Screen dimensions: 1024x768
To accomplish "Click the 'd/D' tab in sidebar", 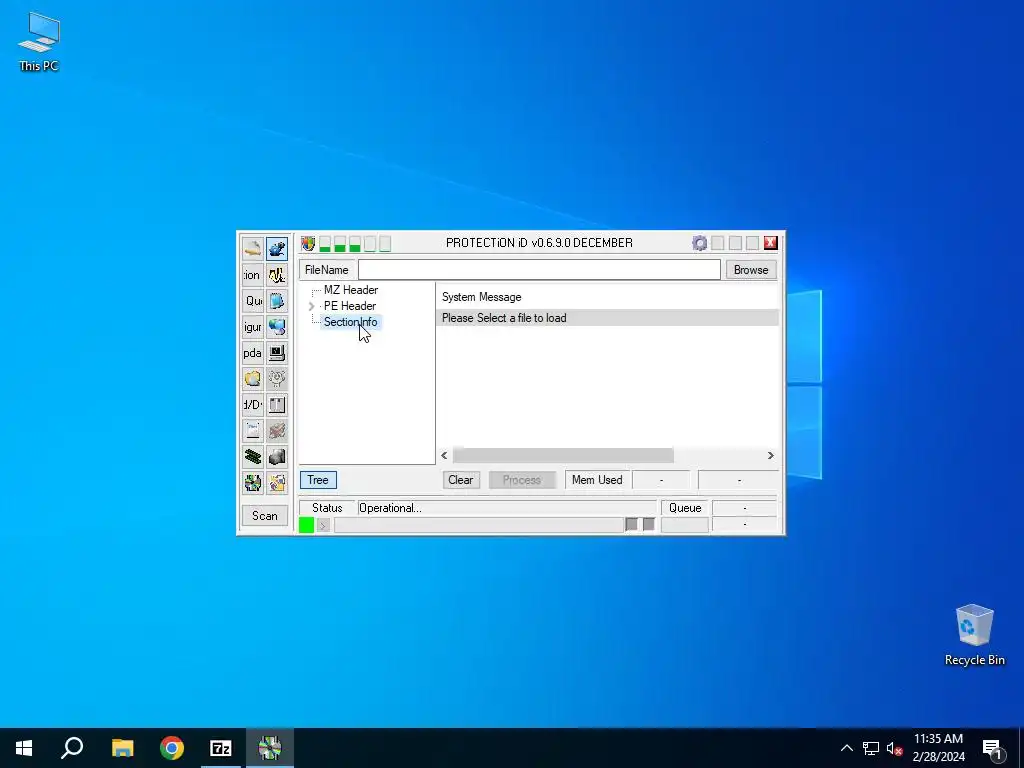I will pyautogui.click(x=253, y=405).
